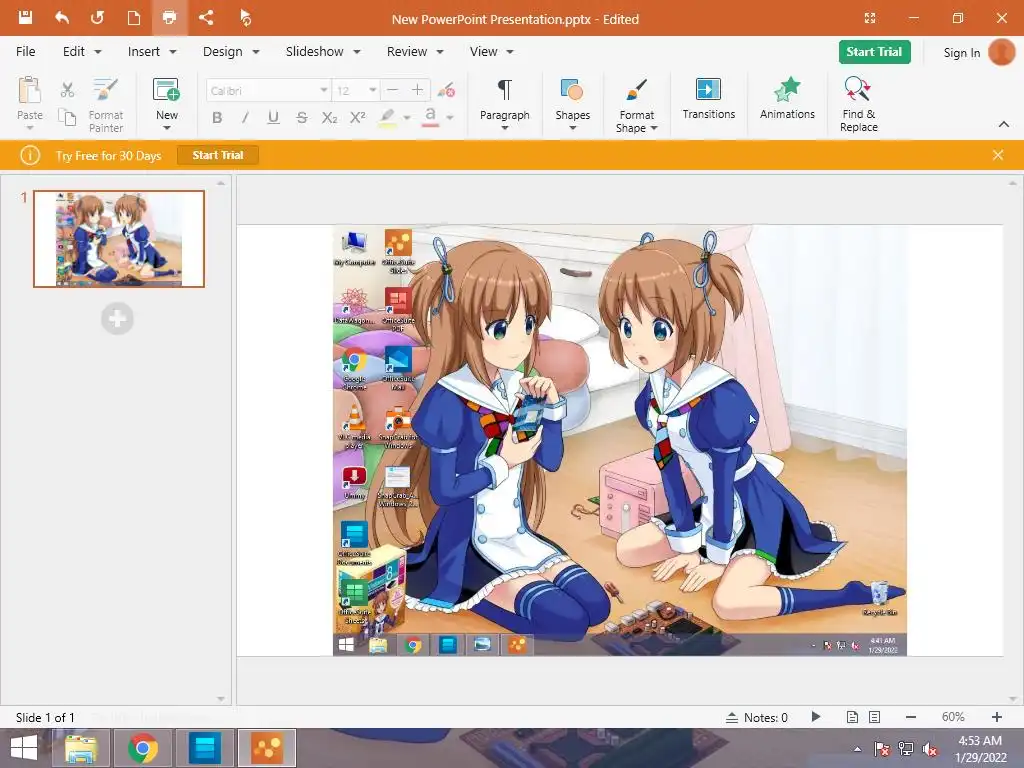This screenshot has width=1024, height=768.
Task: Zoom in with the plus button
Action: 997,717
